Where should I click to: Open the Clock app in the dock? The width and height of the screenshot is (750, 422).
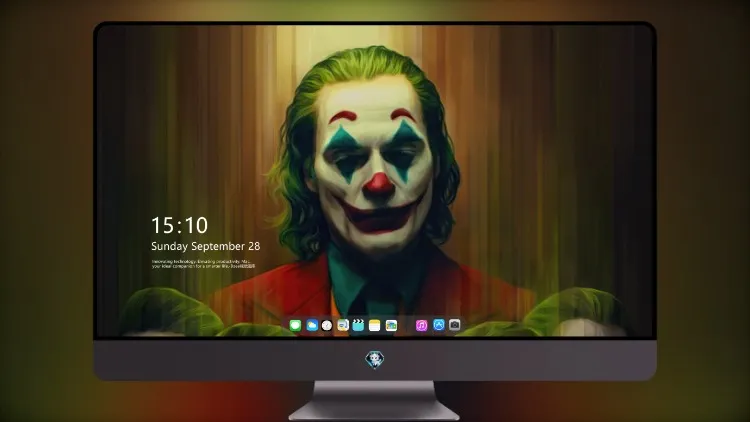[x=327, y=325]
